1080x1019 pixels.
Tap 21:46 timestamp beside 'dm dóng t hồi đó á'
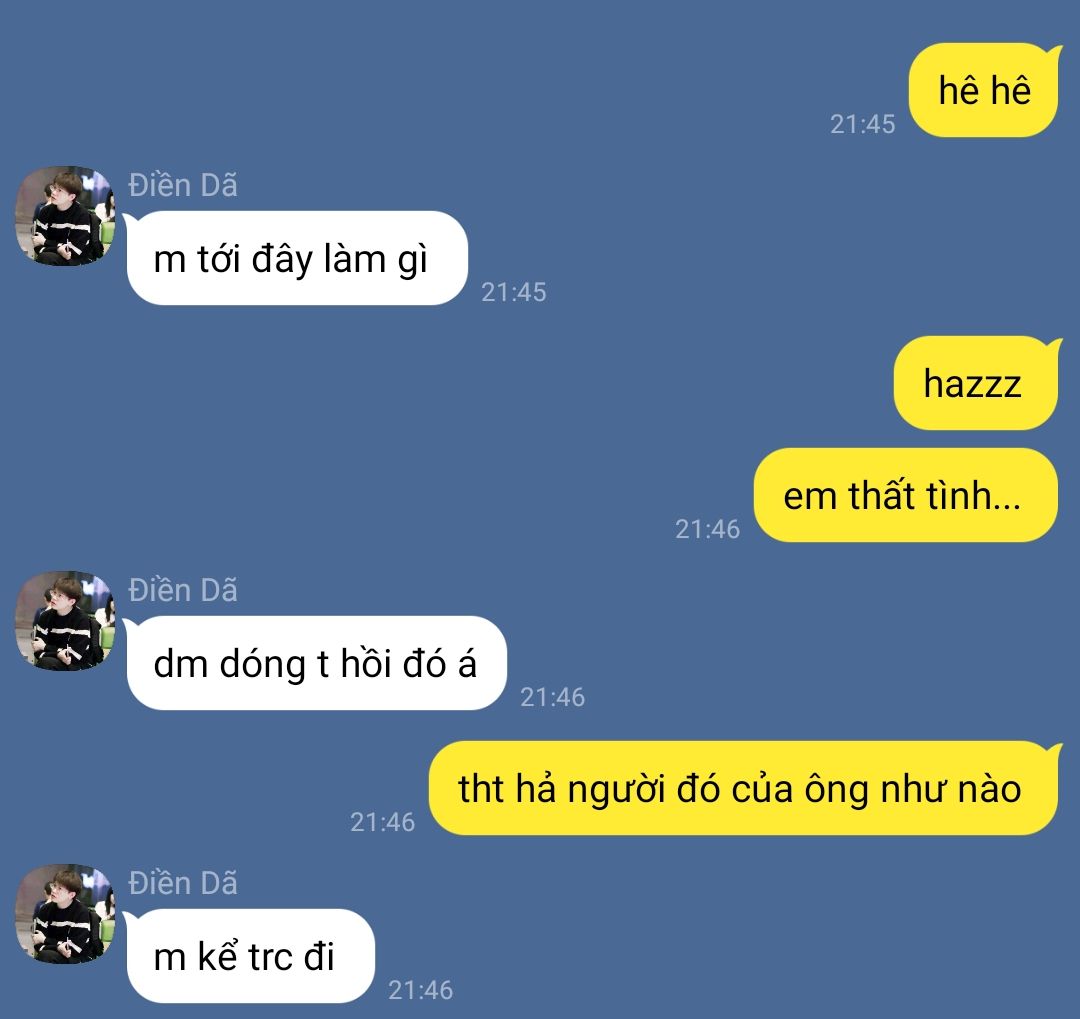click(x=552, y=698)
